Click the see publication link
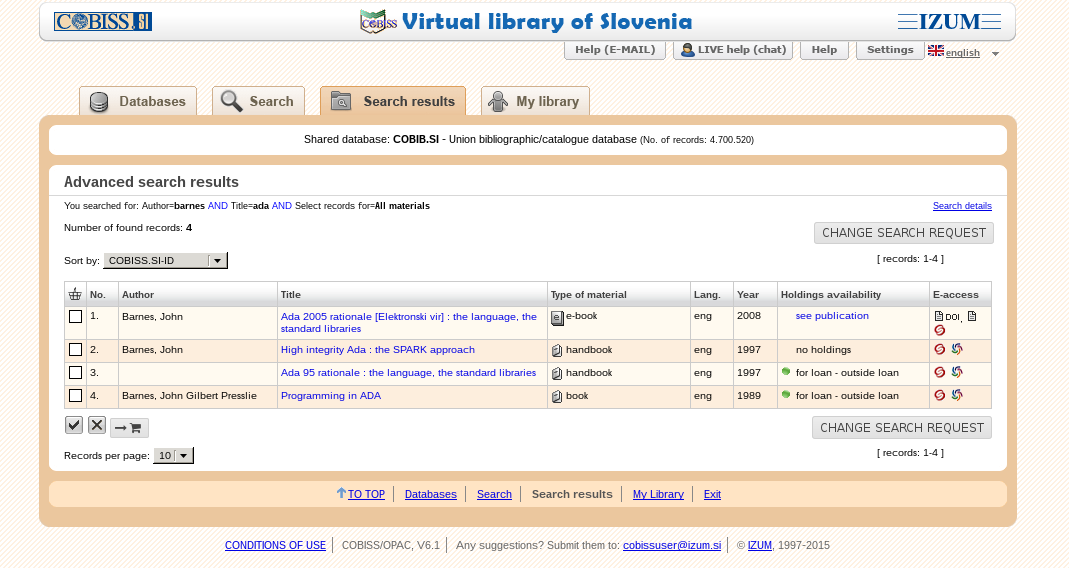The image size is (1069, 580). tap(832, 316)
